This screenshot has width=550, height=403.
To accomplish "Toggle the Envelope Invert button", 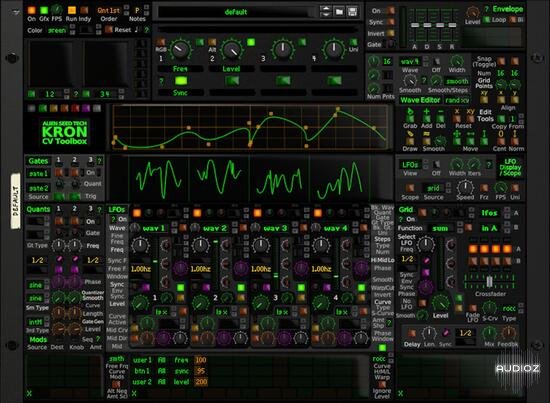I will click(390, 33).
